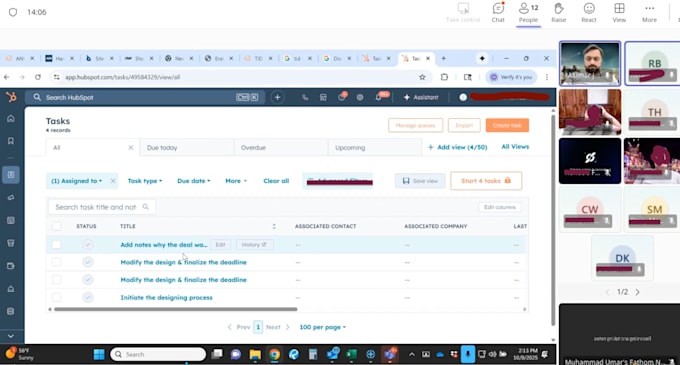Bookmark this page with the star icon
This screenshot has width=680, height=365.
[422, 77]
